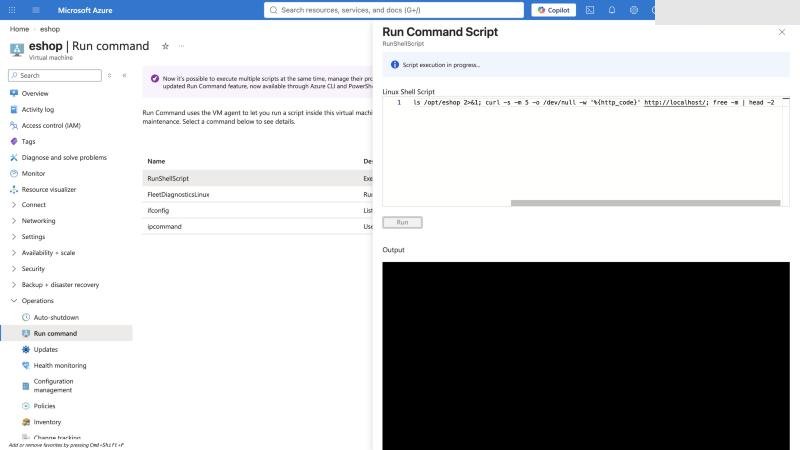800x450 pixels.
Task: Click the Inventory icon in sidebar
Action: pos(26,422)
